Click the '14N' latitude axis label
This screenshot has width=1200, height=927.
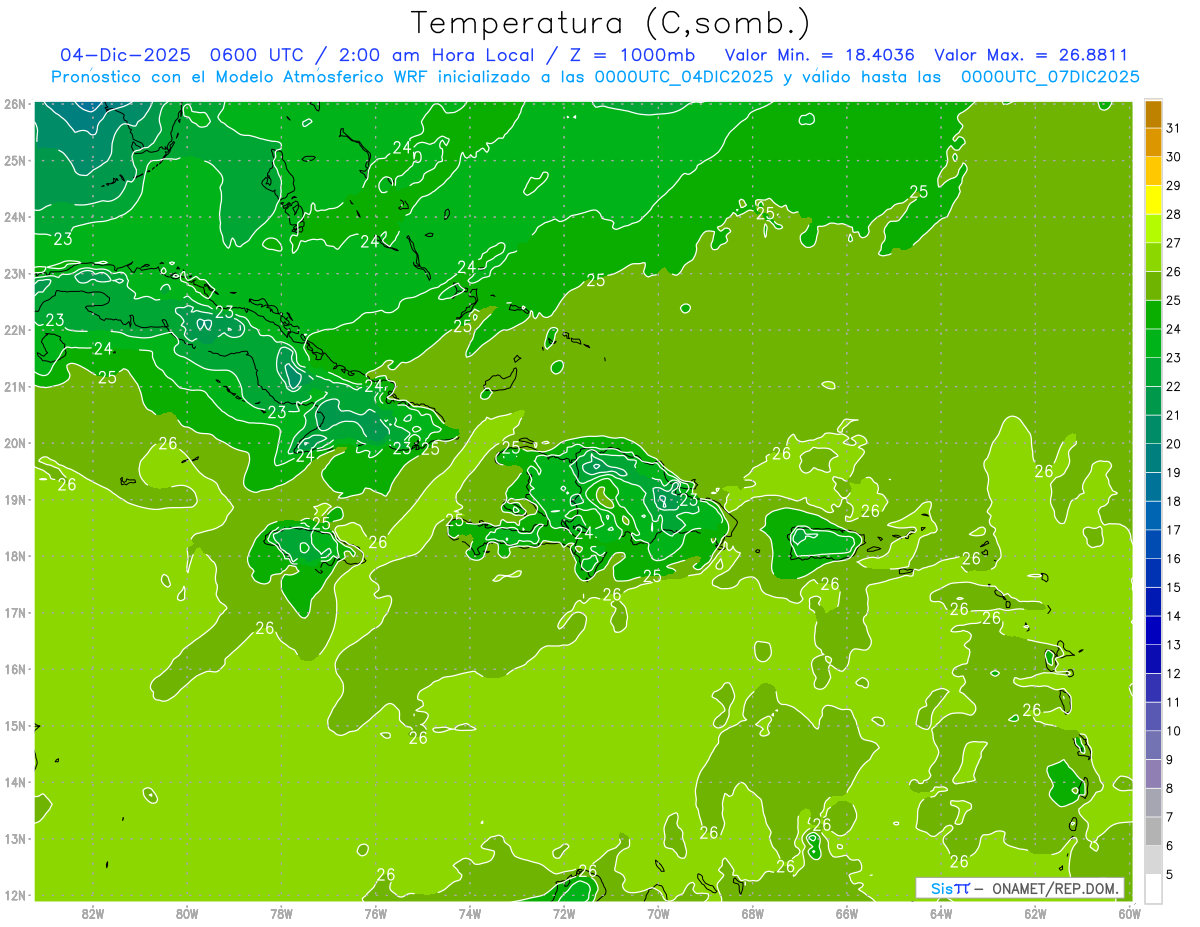click(15, 782)
